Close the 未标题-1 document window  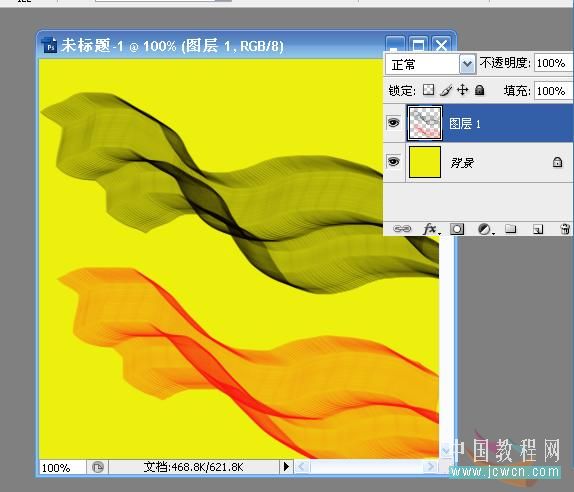point(441,45)
